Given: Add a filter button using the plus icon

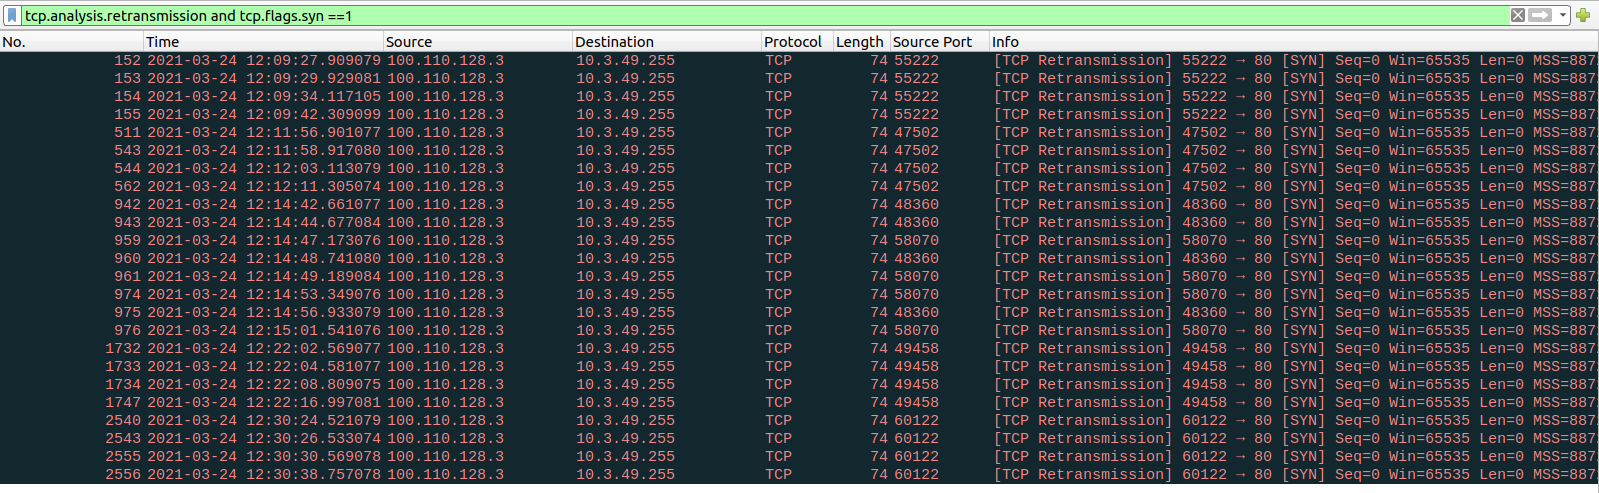Looking at the screenshot, I should tap(1583, 15).
